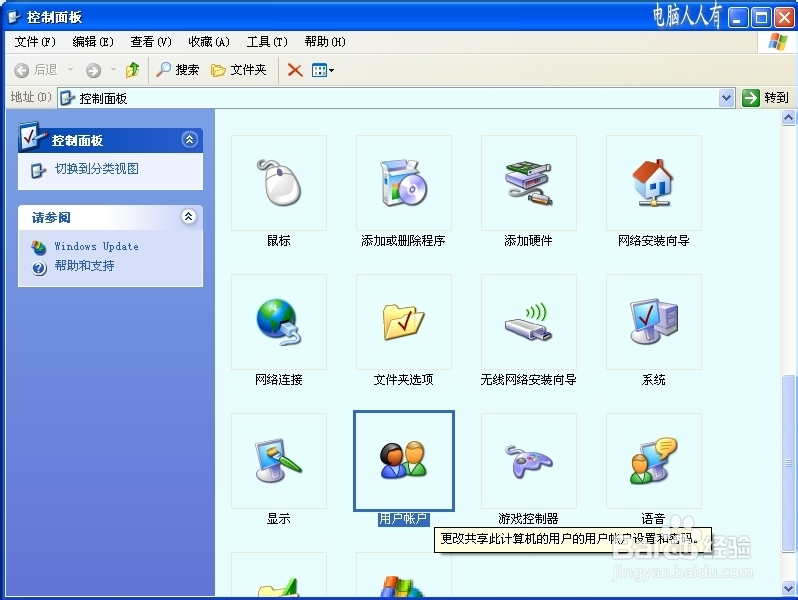Image resolution: width=798 pixels, height=600 pixels.
Task: Click the 无线网络安装向导 label text
Action: tap(529, 380)
